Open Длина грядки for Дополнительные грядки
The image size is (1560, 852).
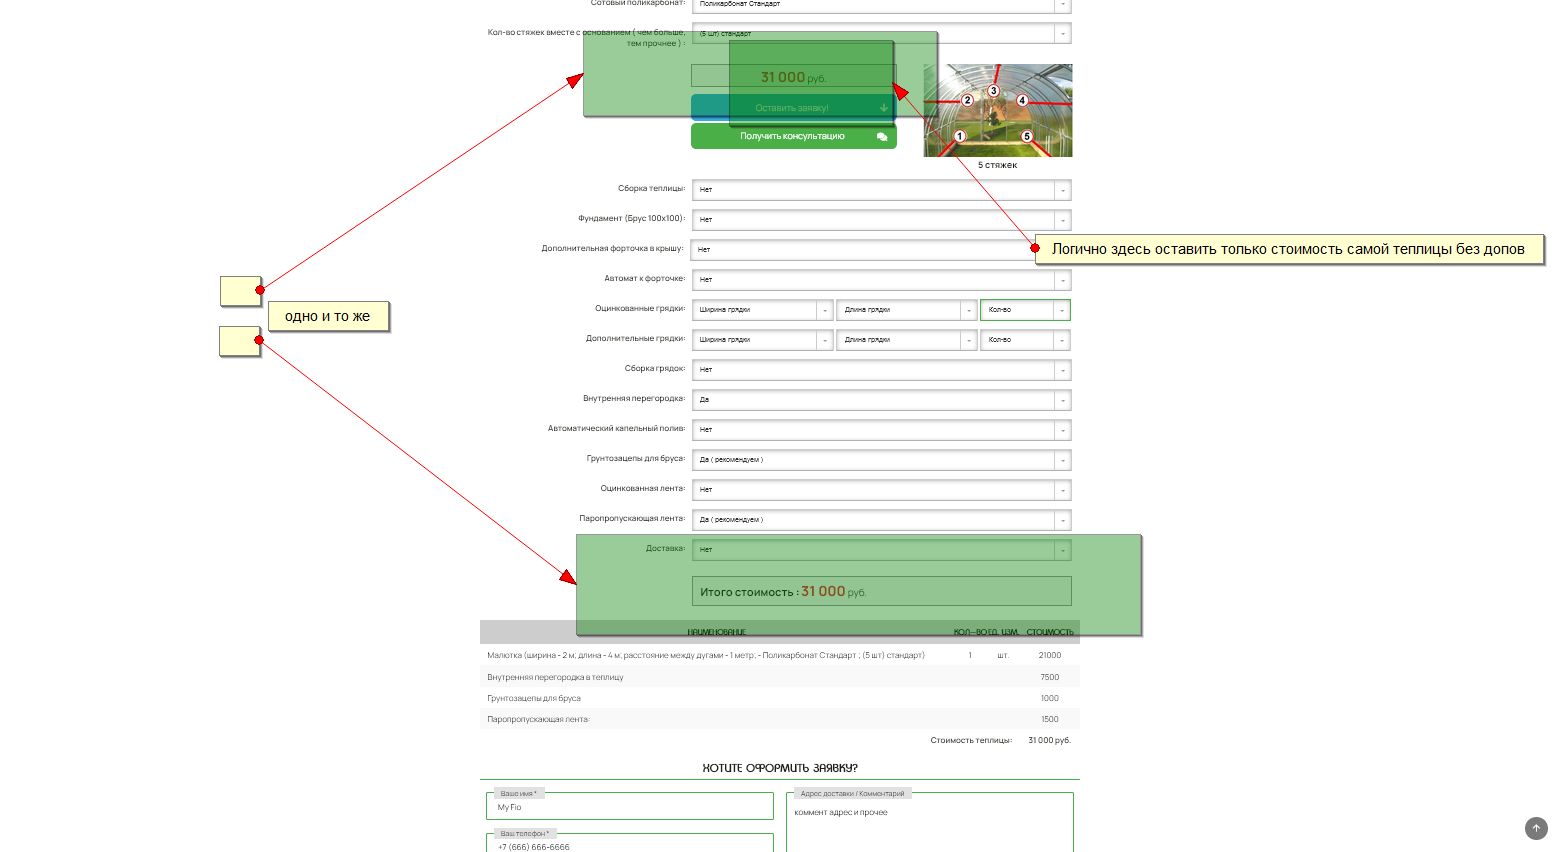click(906, 340)
